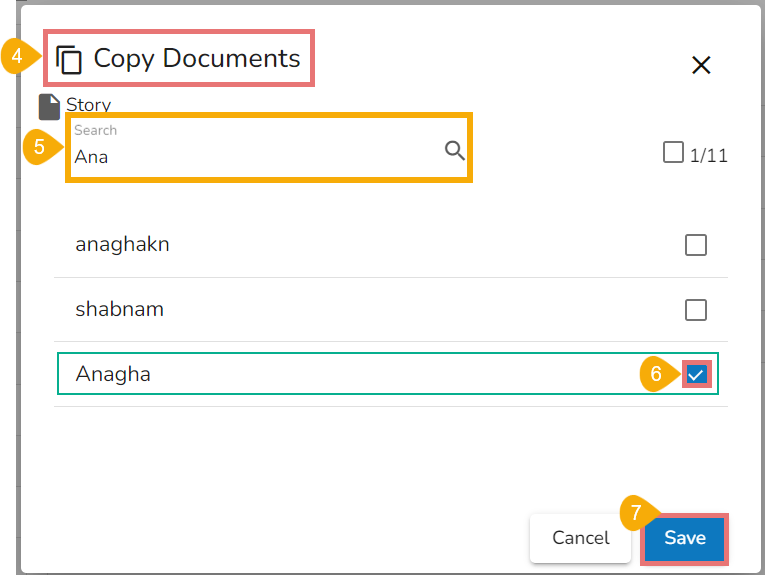Viewport: 765px width, 575px height.
Task: Click the magnifier search icon
Action: point(455,151)
